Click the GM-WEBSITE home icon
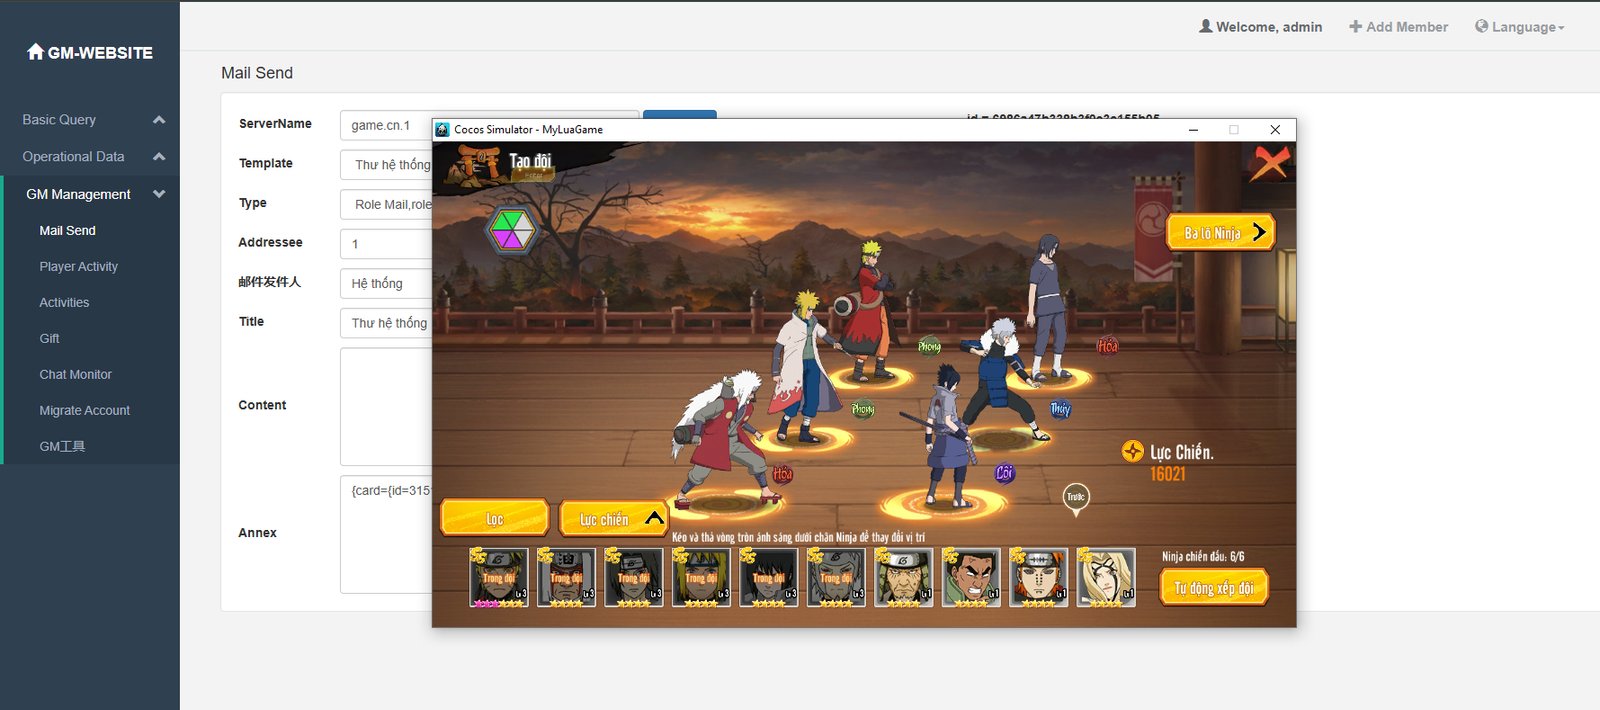Image resolution: width=1600 pixels, height=710 pixels. pyautogui.click(x=36, y=52)
